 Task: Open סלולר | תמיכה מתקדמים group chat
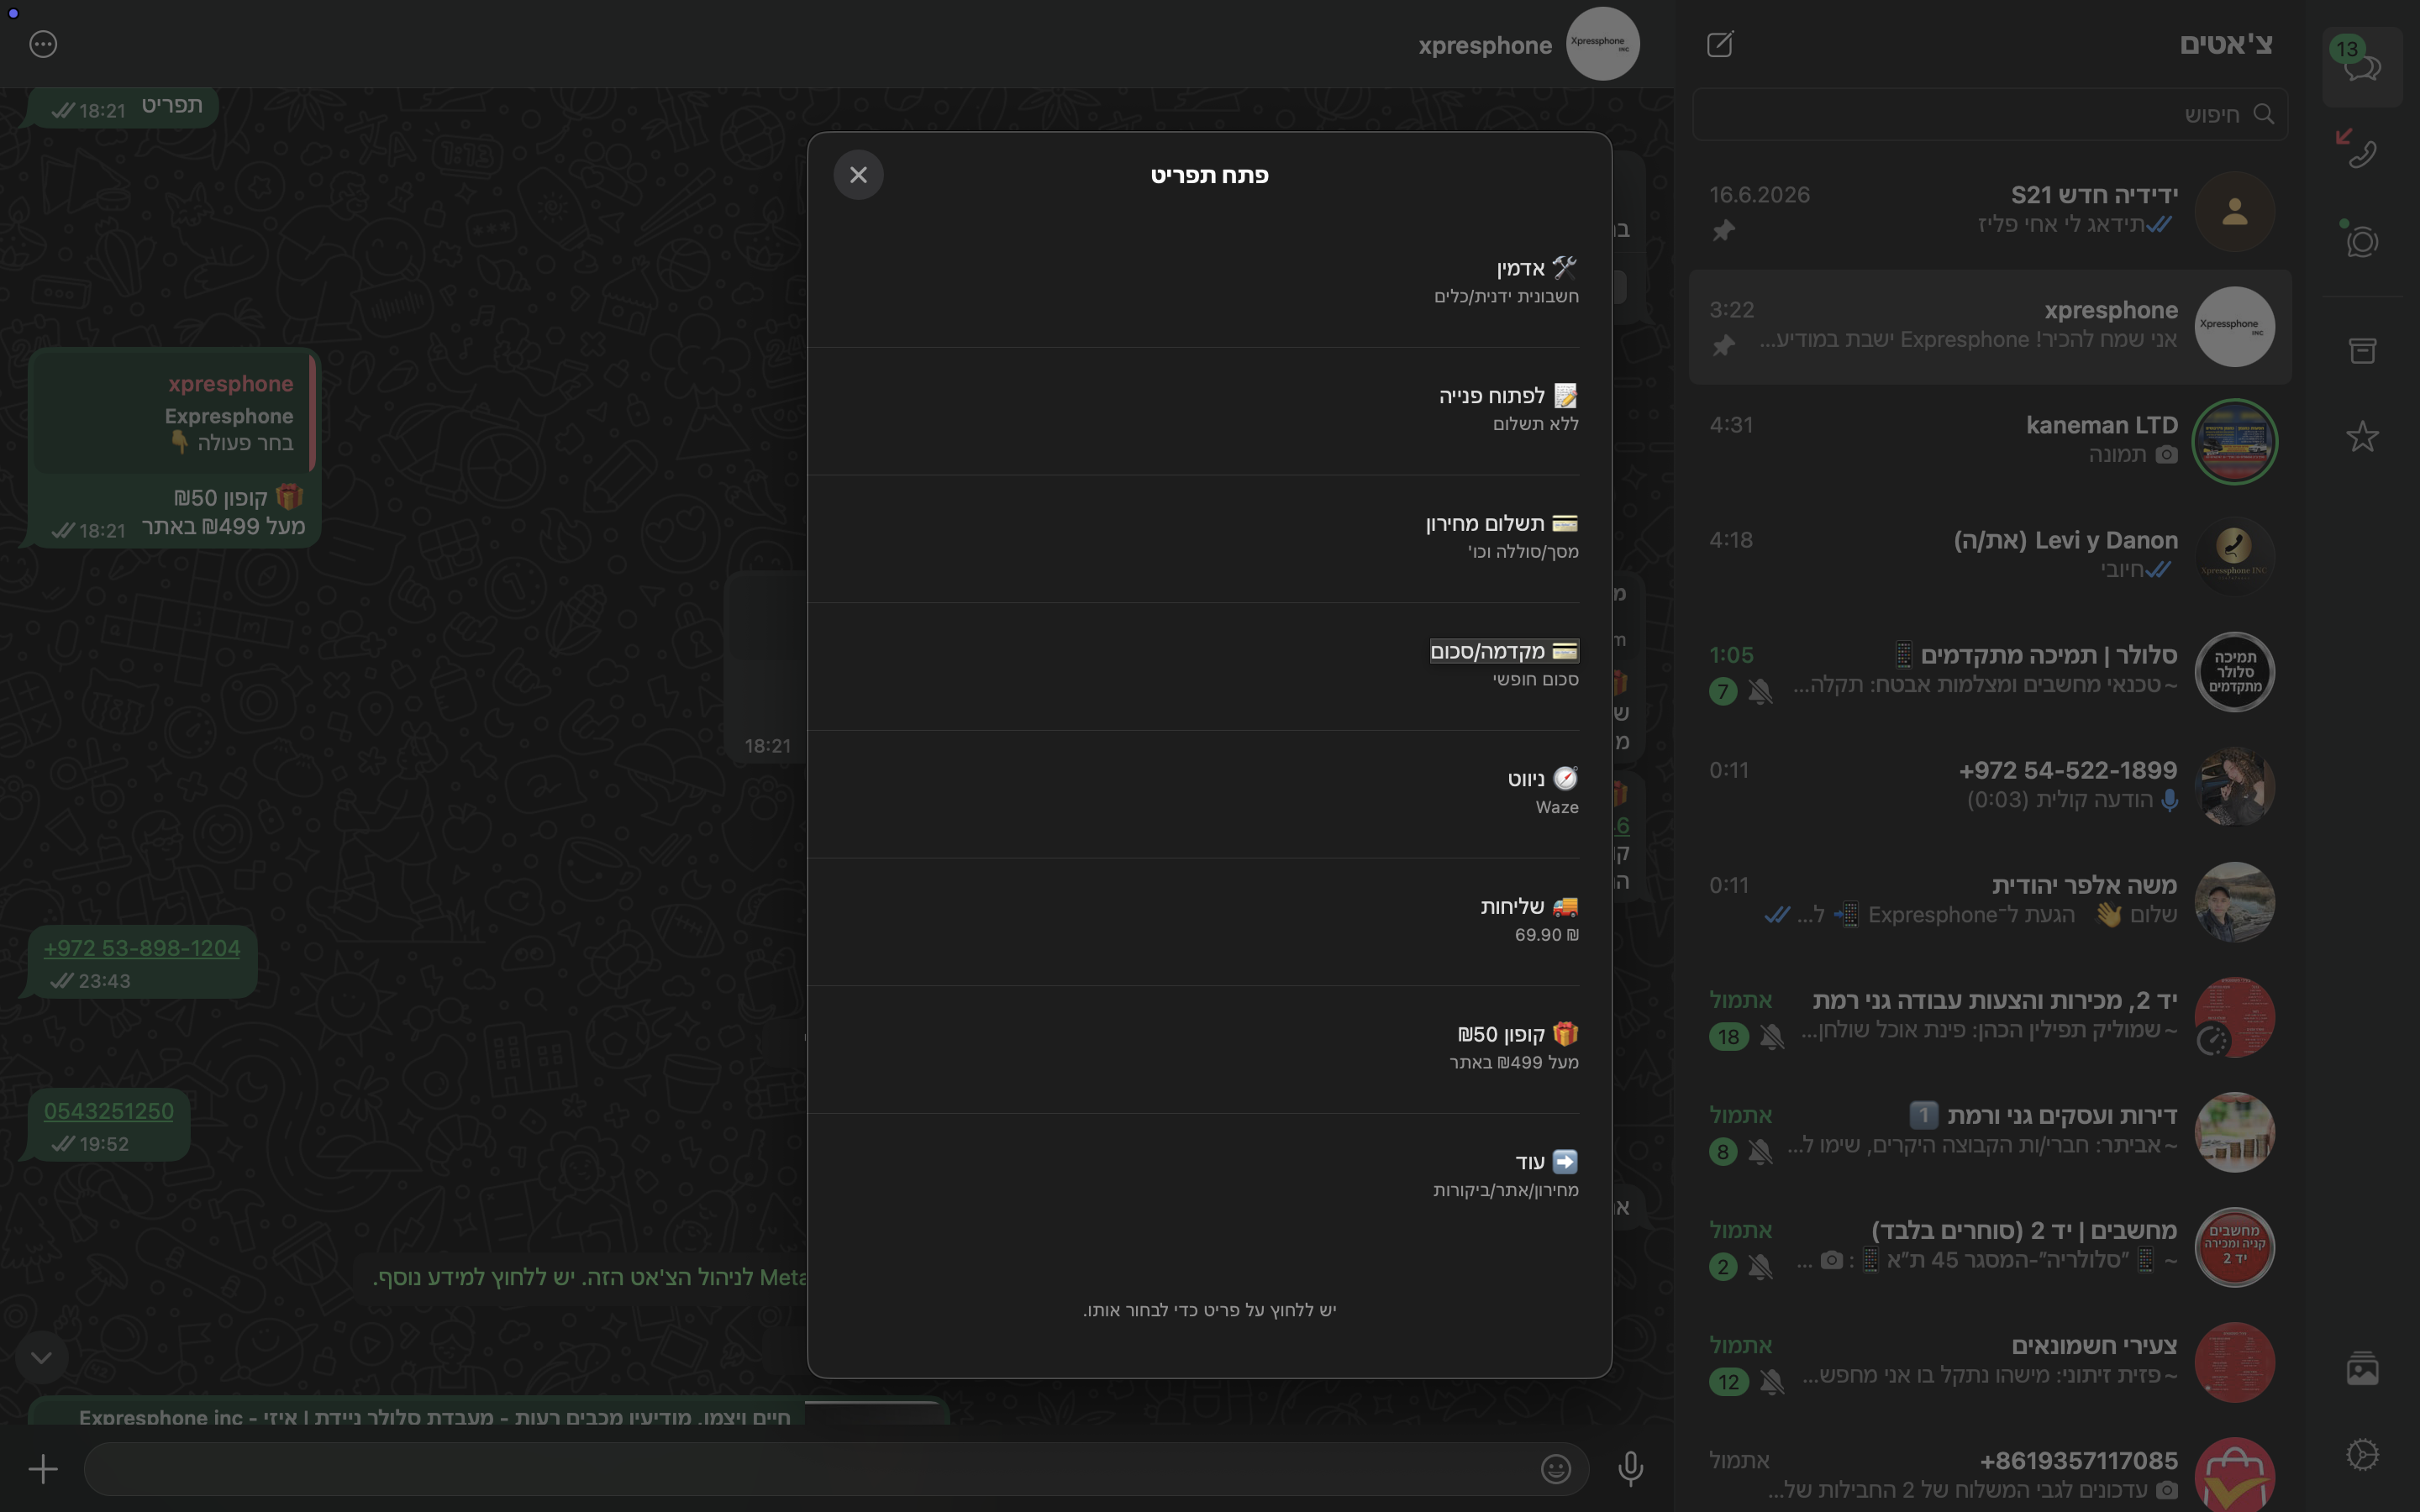click(1990, 671)
